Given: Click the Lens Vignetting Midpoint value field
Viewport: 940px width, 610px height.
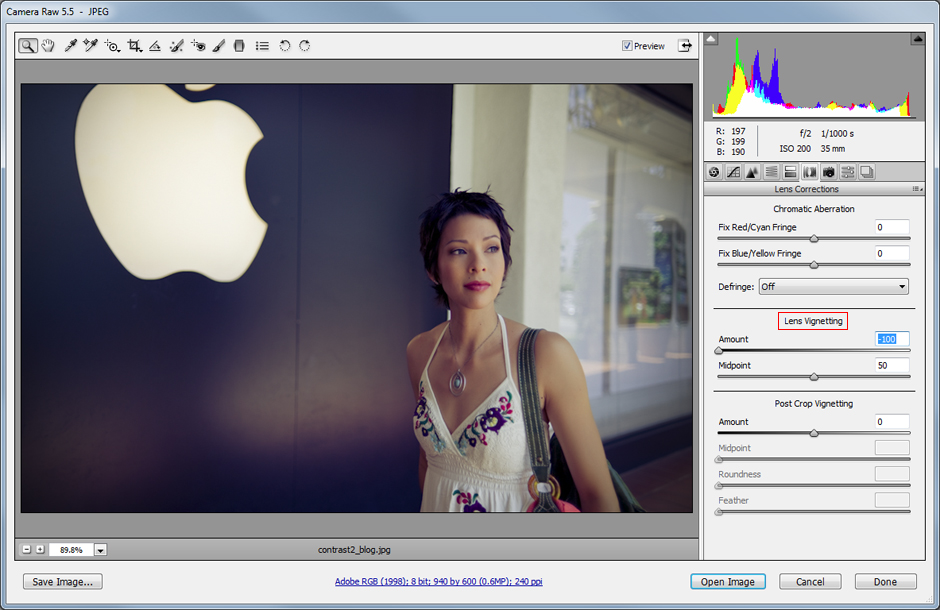Looking at the screenshot, I should (x=892, y=366).
